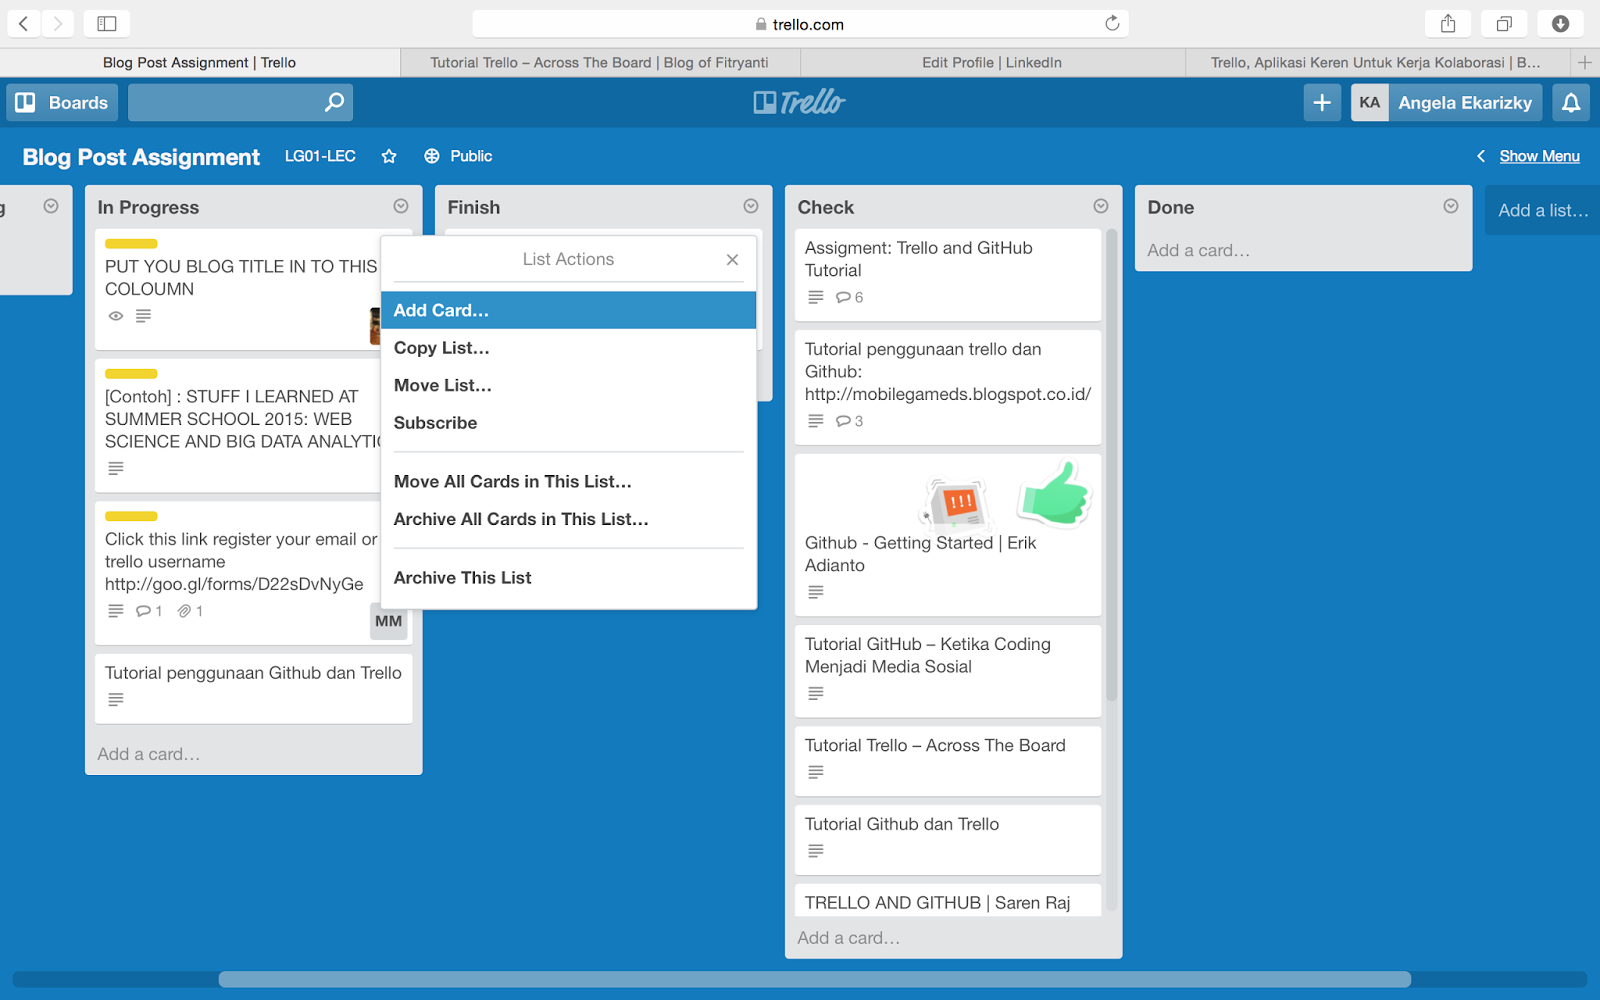The height and width of the screenshot is (1000, 1600).
Task: Toggle the Safari sidebar button
Action: pyautogui.click(x=107, y=24)
